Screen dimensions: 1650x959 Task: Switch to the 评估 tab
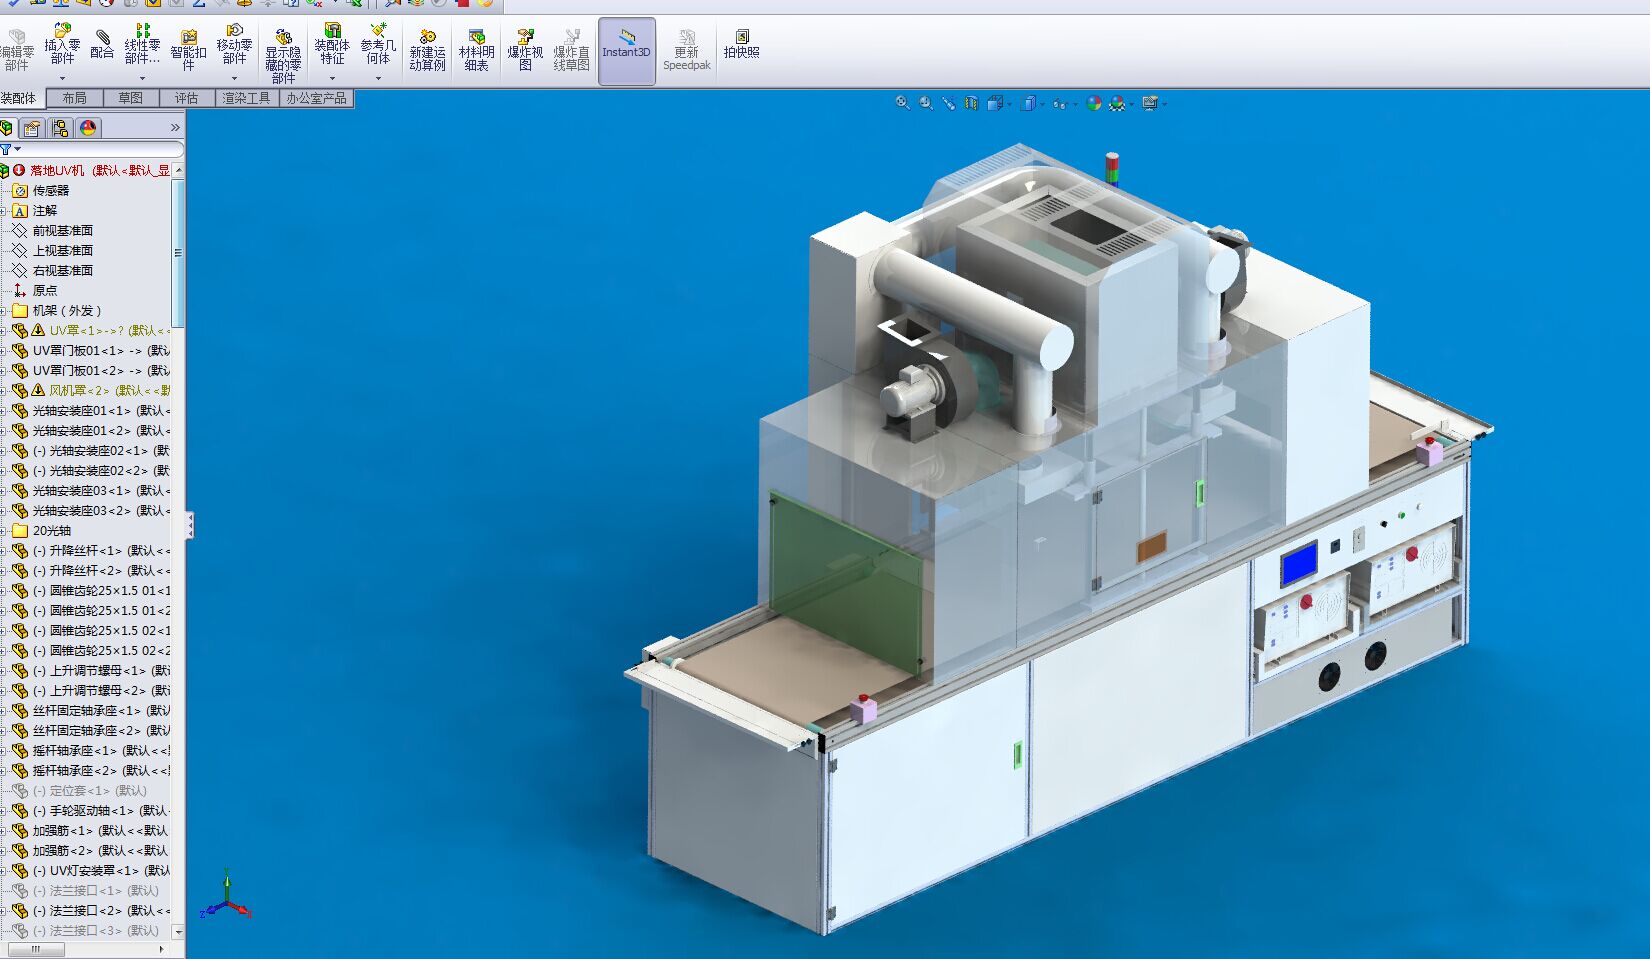tap(187, 98)
